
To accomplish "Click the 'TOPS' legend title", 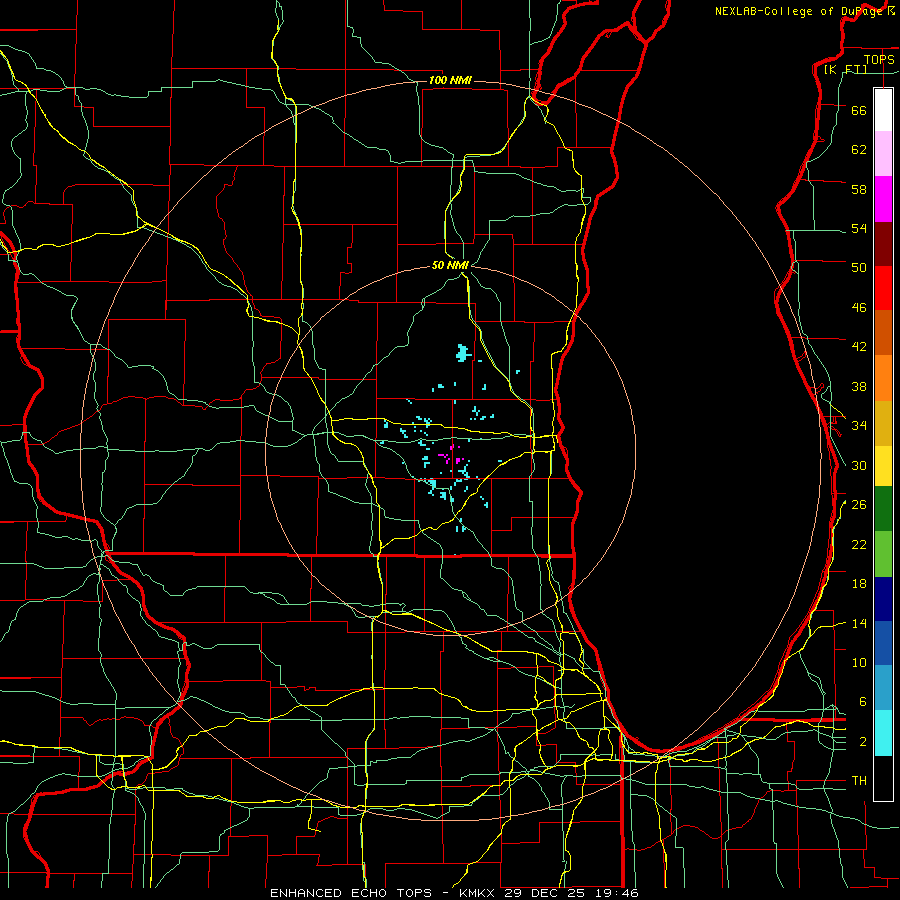I will pos(879,59).
